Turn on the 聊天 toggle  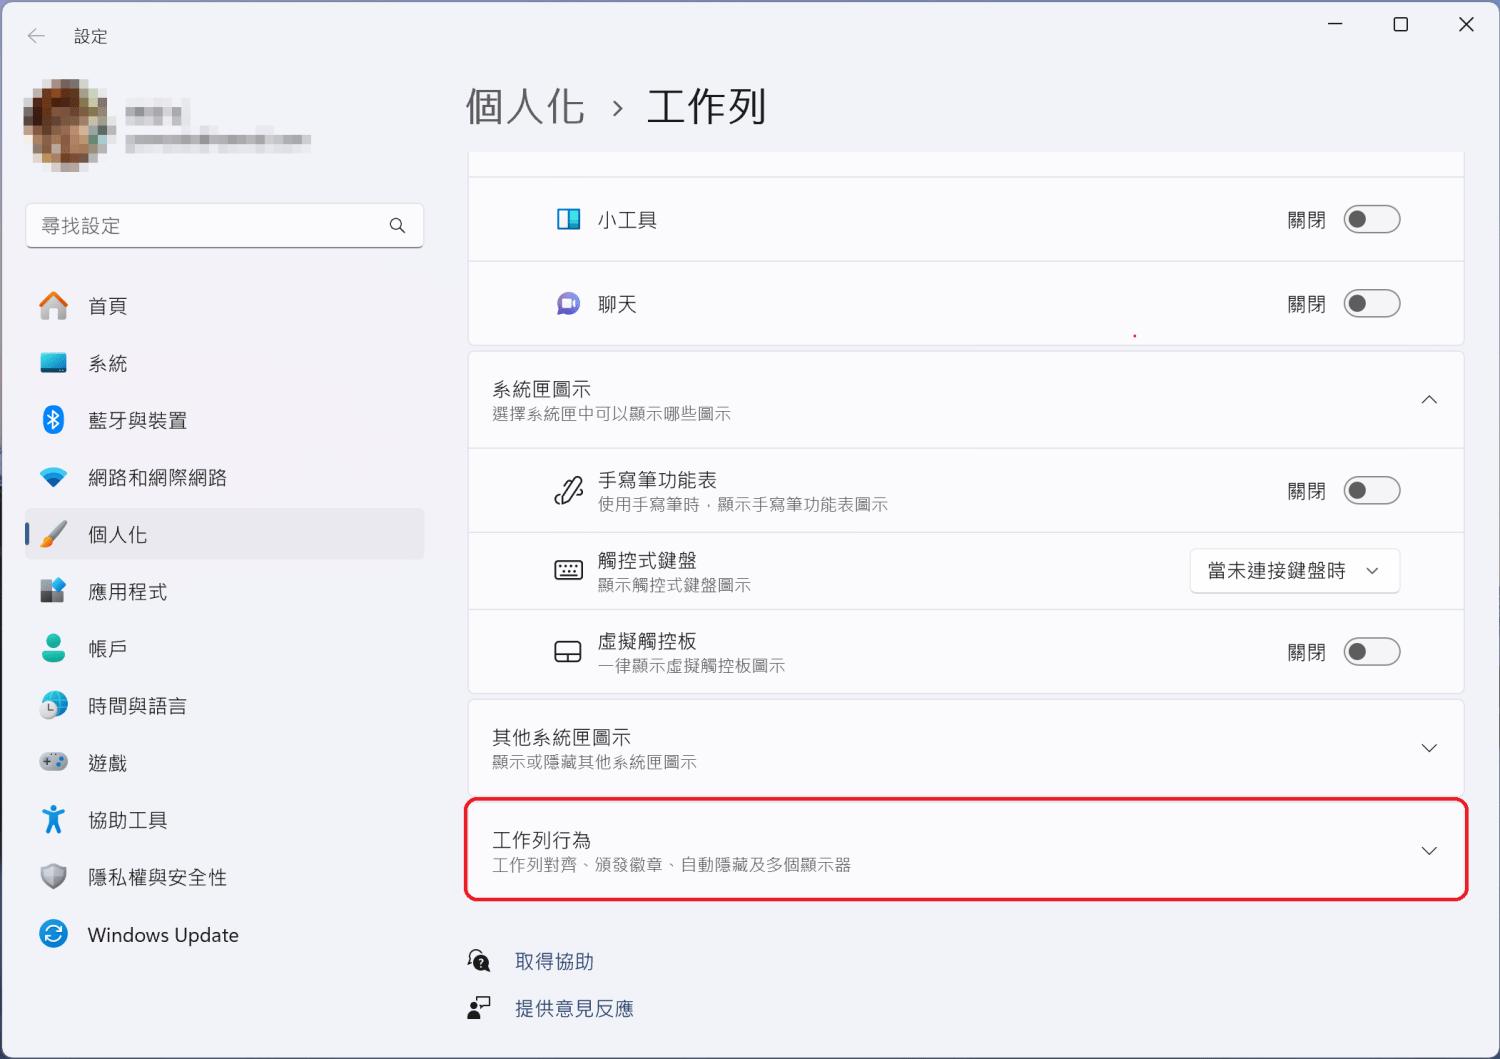1371,303
